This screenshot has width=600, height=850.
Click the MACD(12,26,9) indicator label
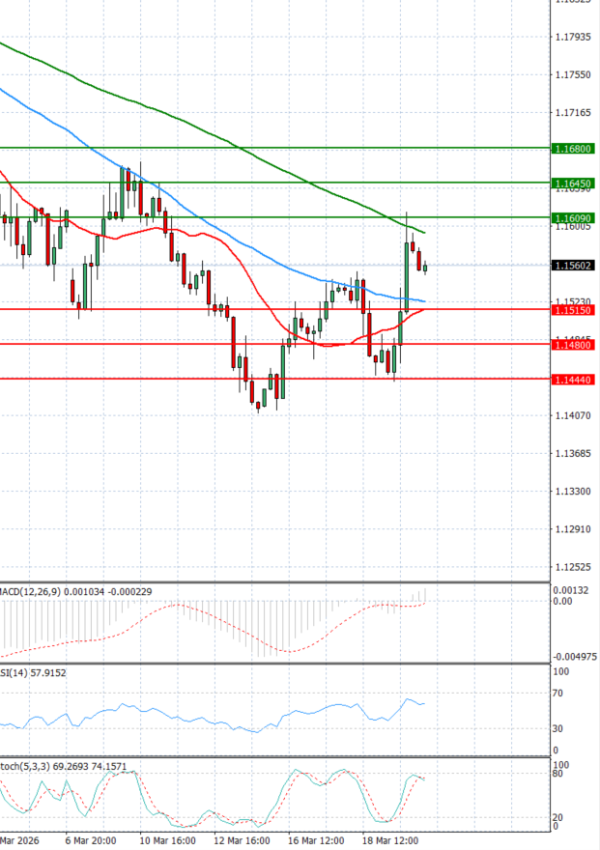75,592
